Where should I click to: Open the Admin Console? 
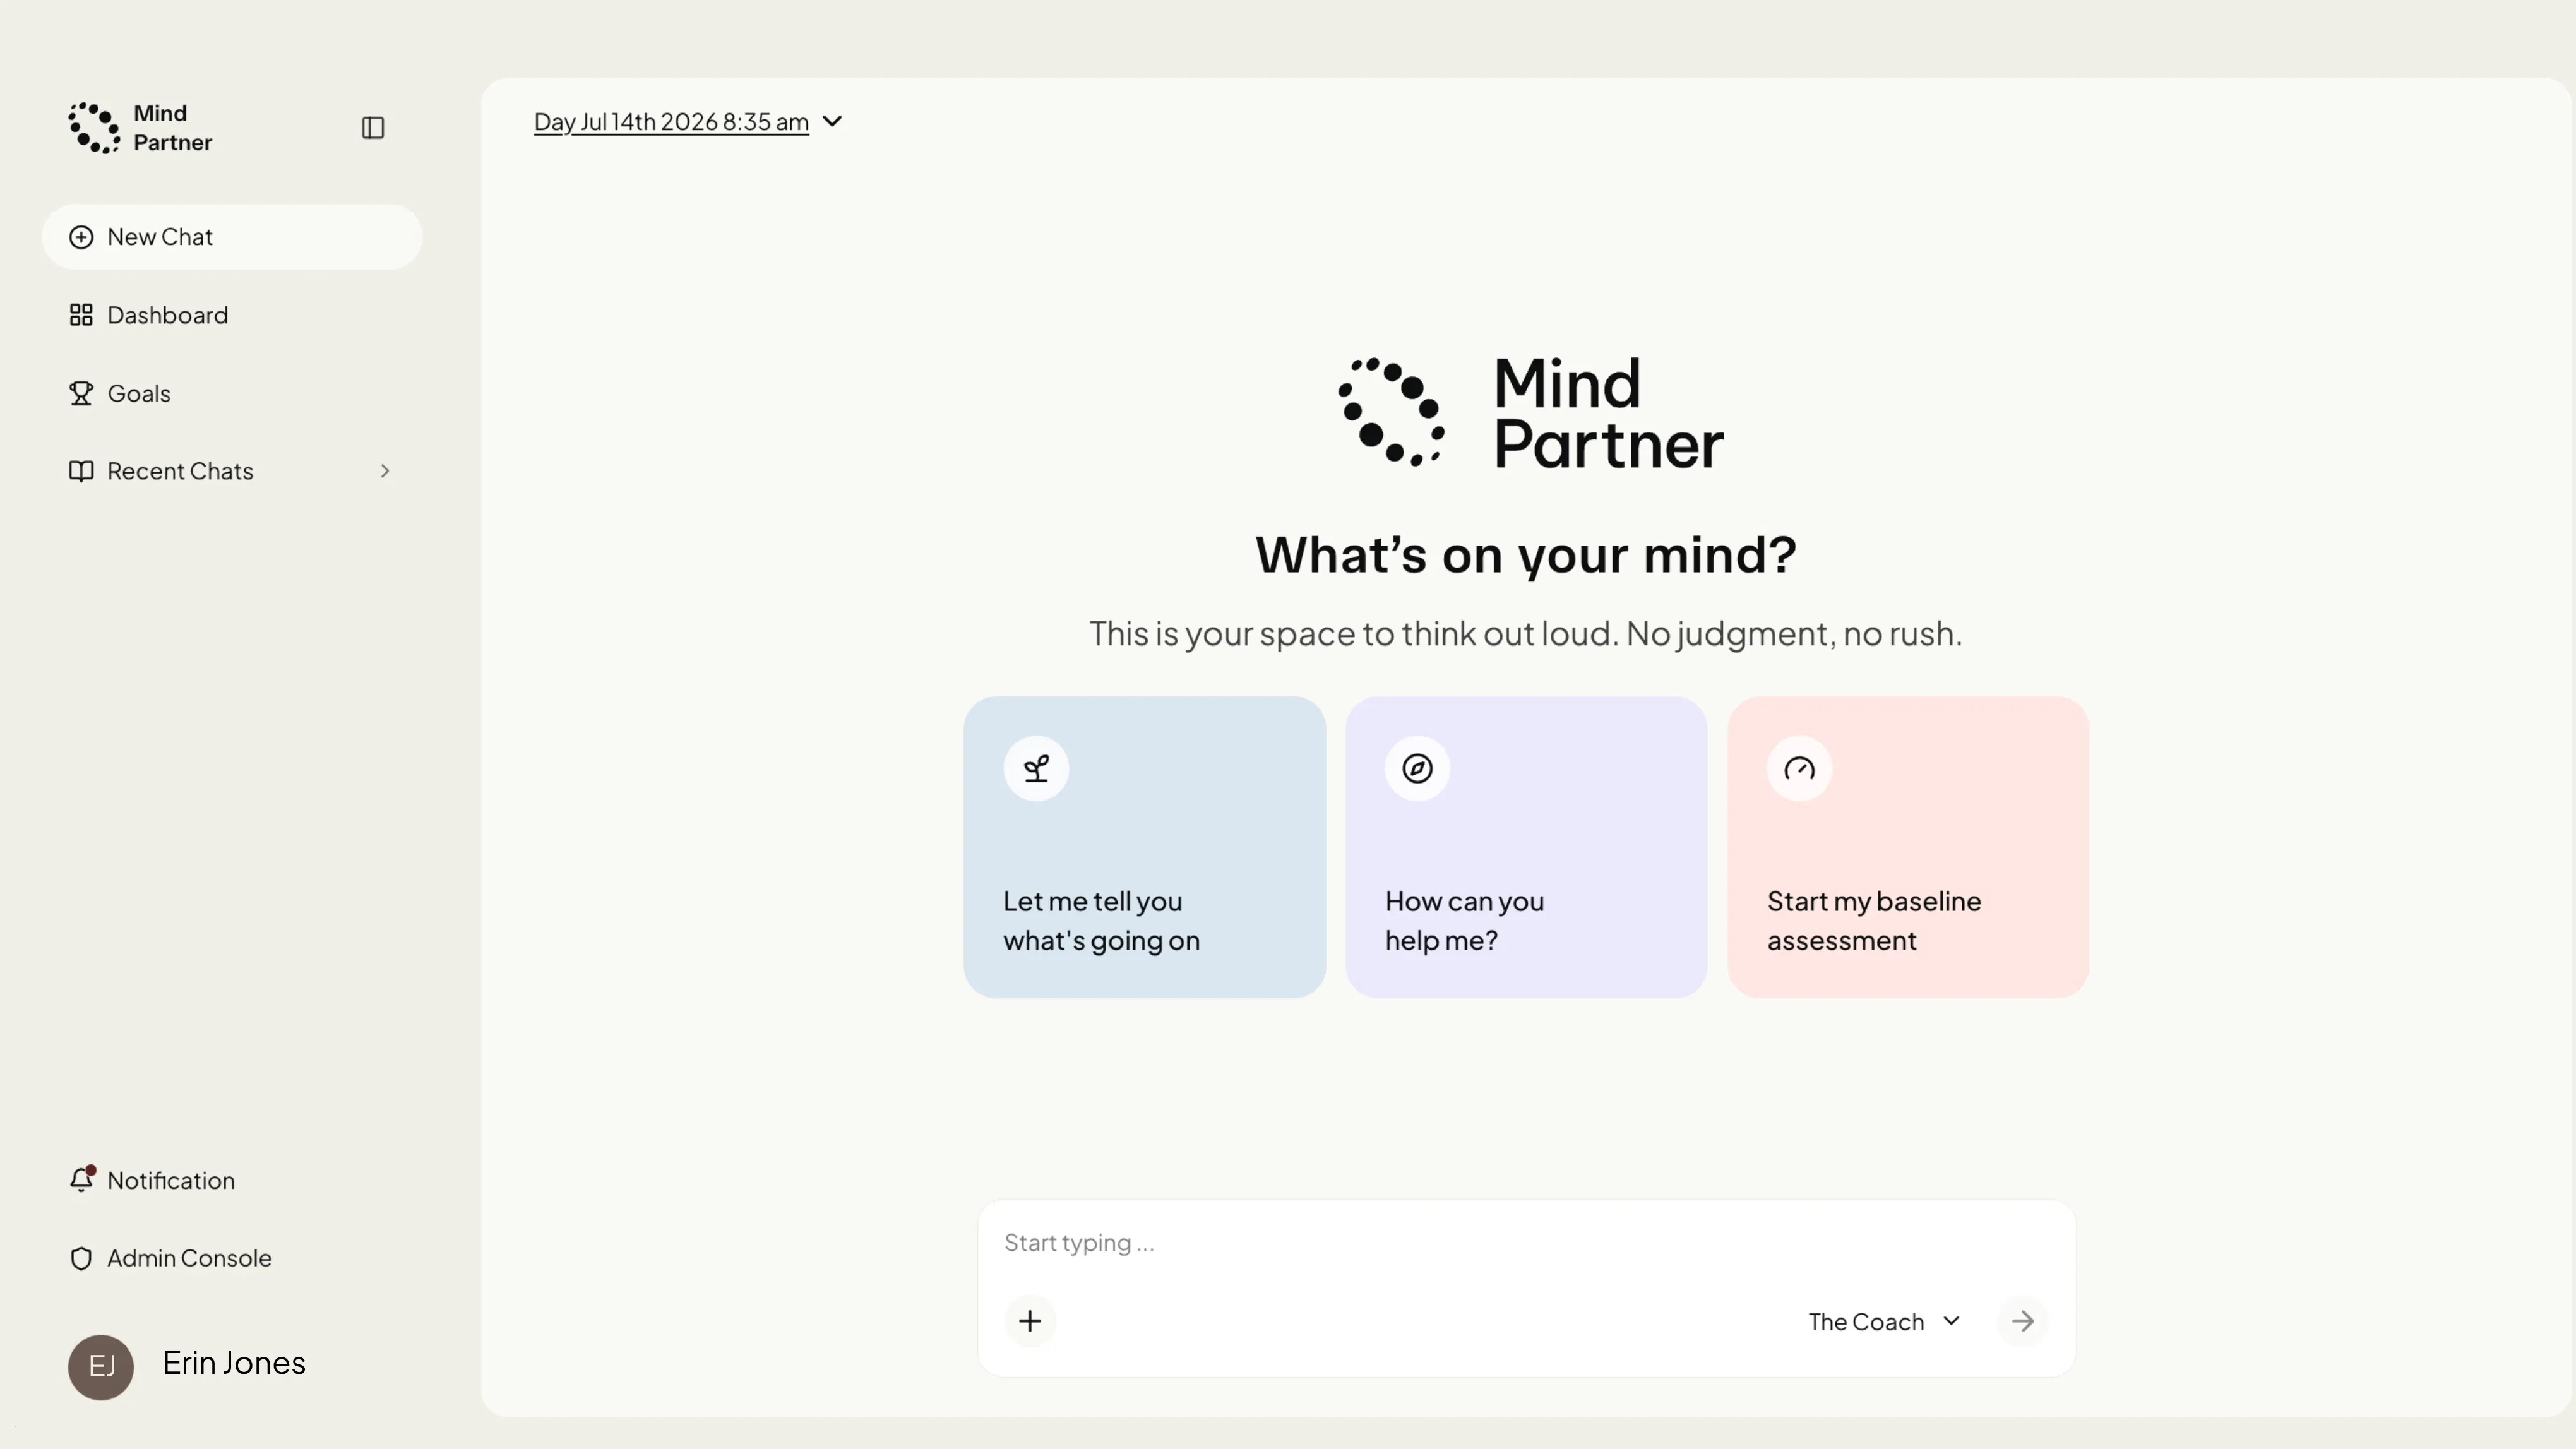(x=170, y=1258)
